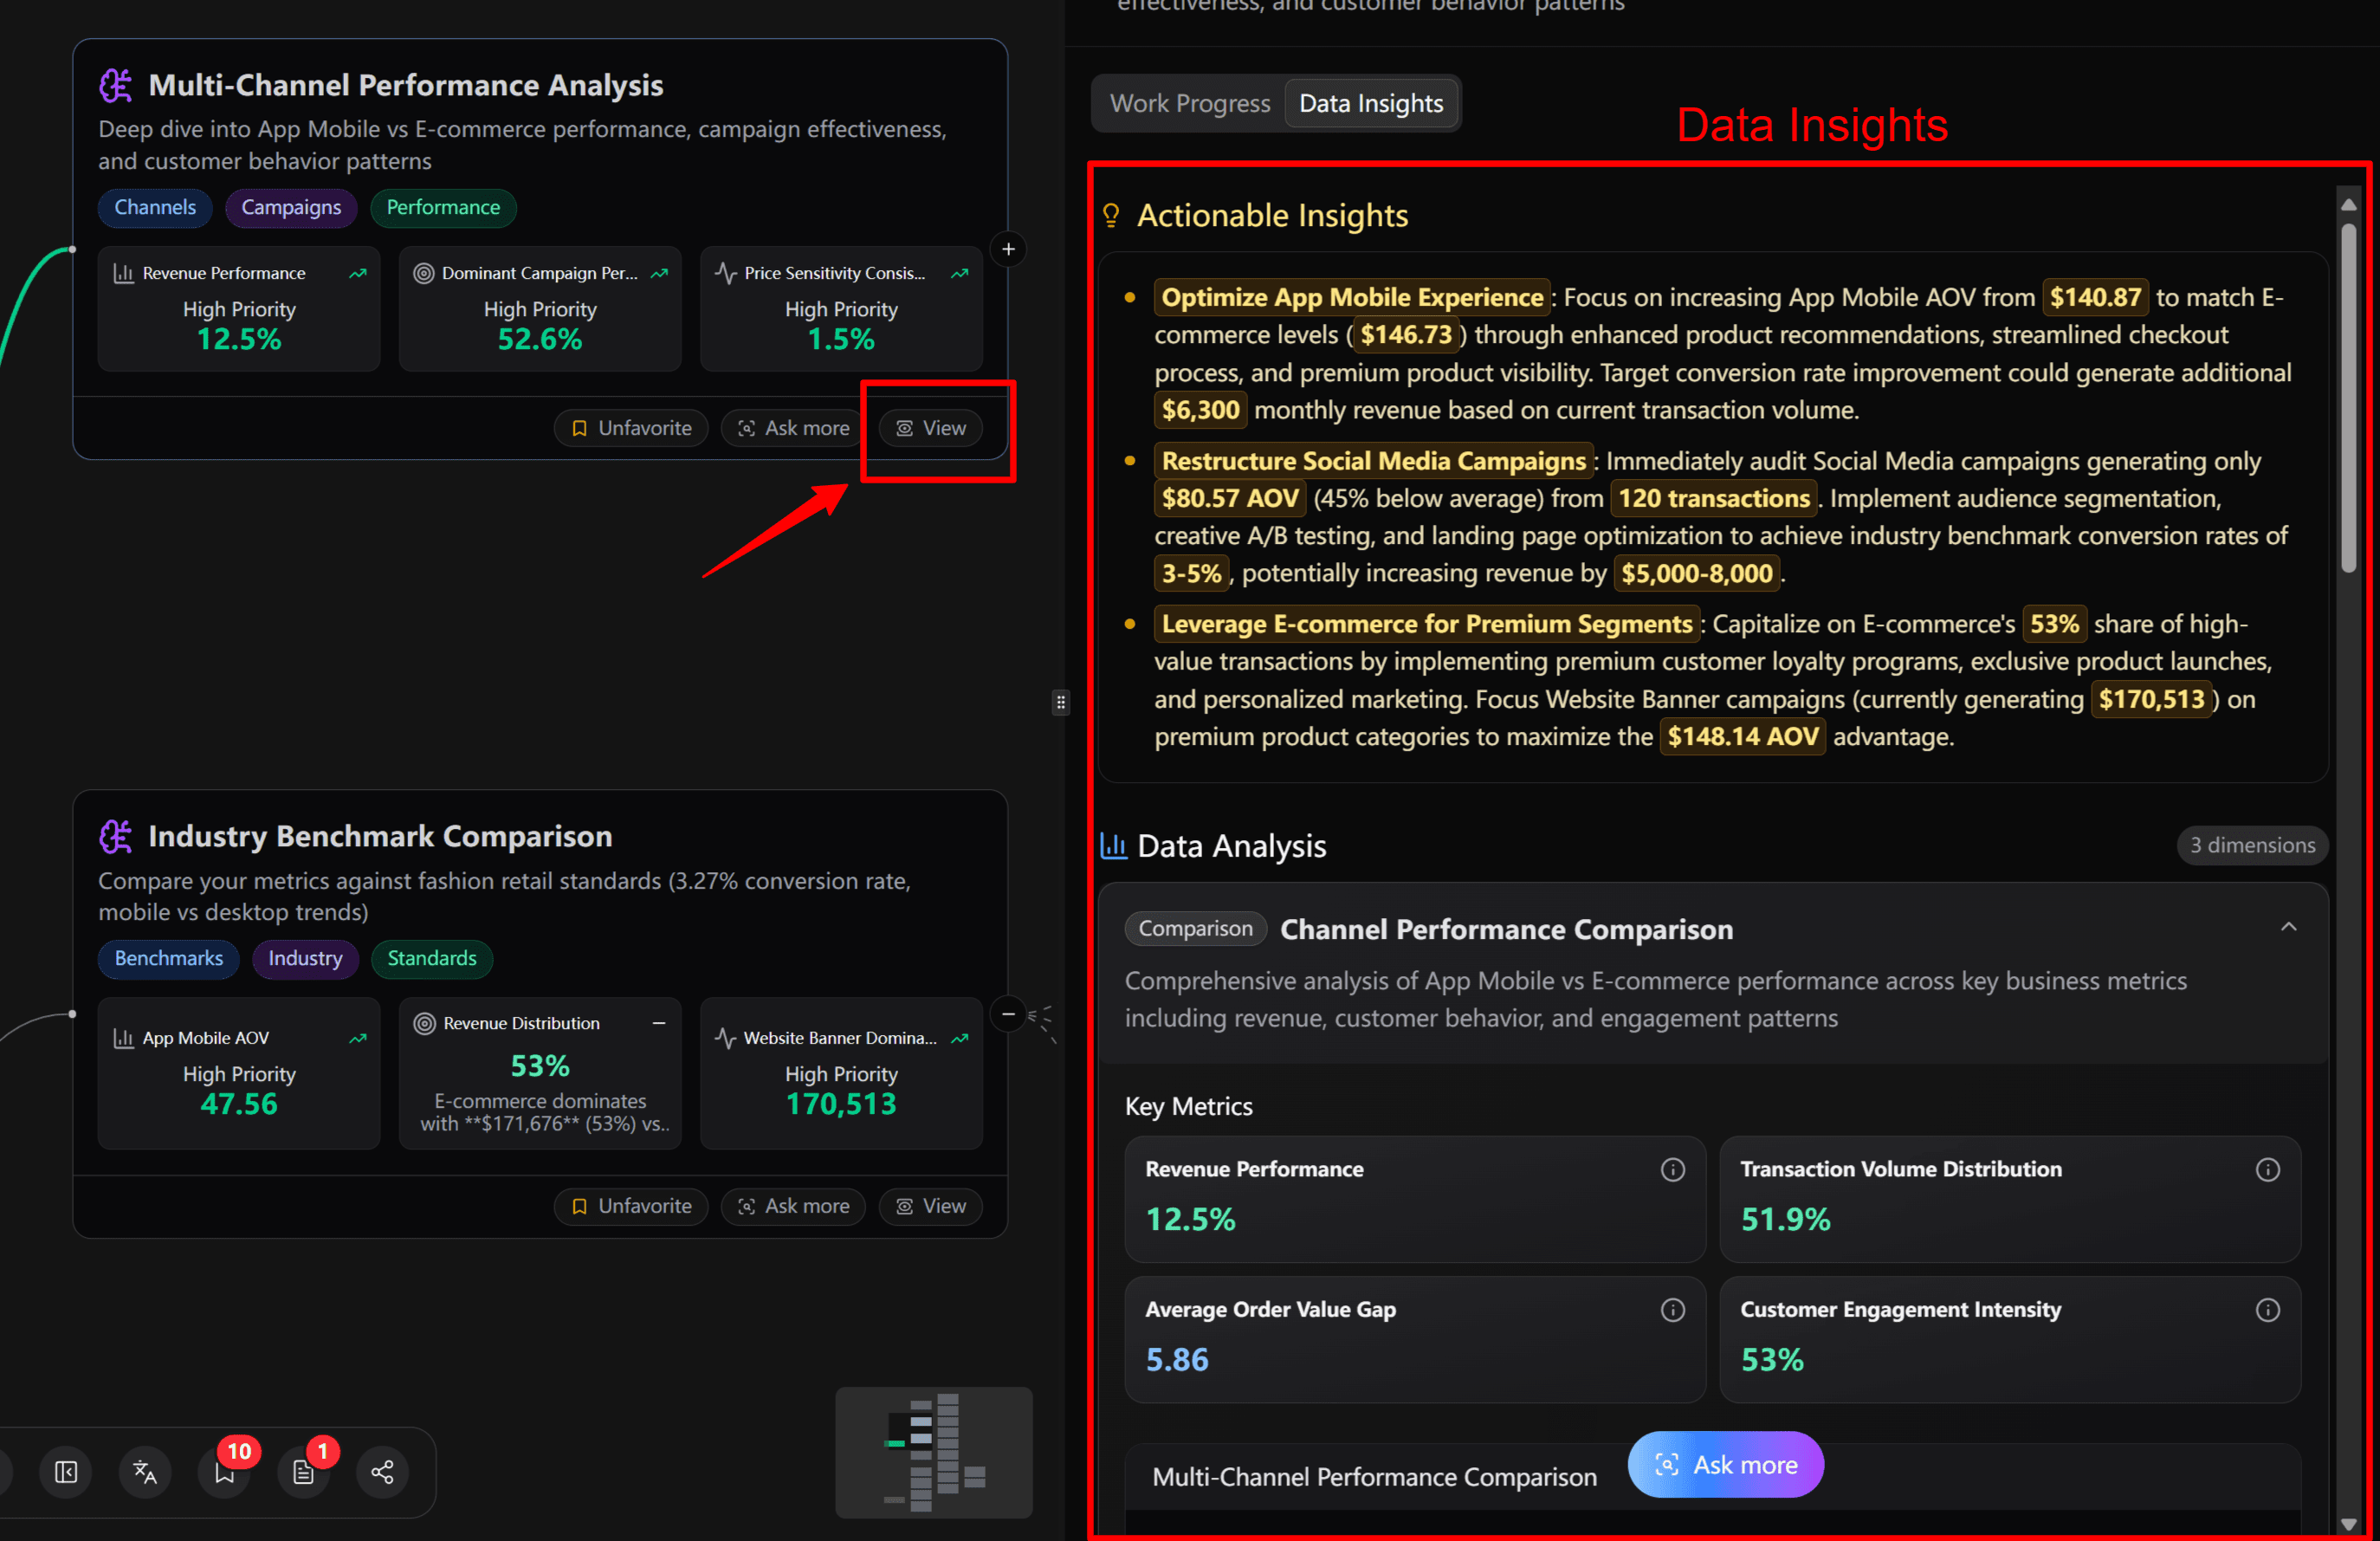Open favorites bookmark with 10 badge
This screenshot has width=2380, height=1541.
pos(225,1472)
